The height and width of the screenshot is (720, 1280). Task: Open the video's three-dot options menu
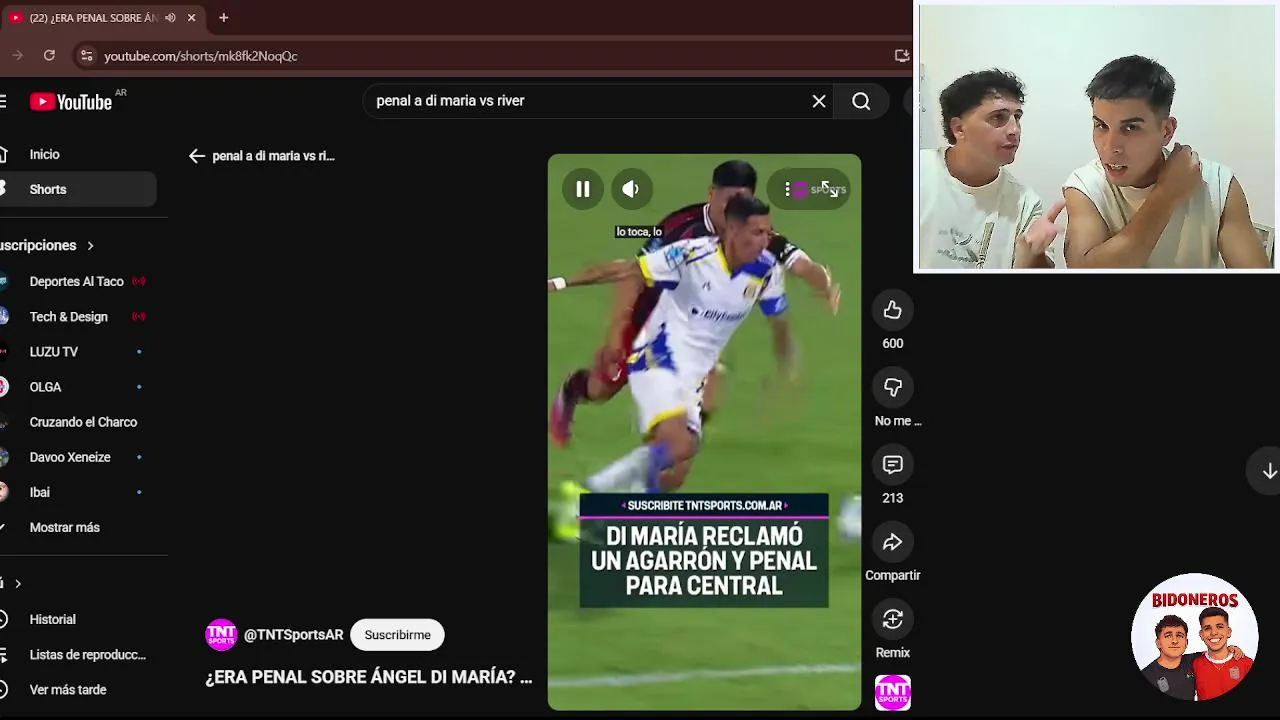pos(788,189)
